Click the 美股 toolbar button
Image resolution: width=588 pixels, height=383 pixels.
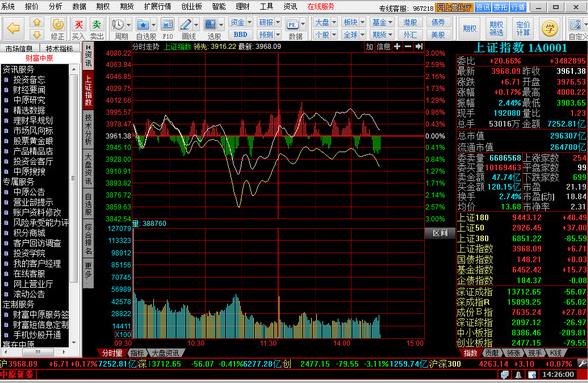pyautogui.click(x=438, y=35)
